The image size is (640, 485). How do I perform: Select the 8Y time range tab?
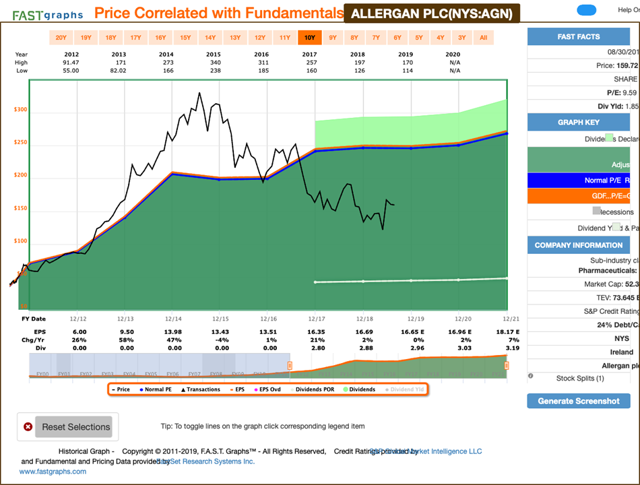coord(354,38)
